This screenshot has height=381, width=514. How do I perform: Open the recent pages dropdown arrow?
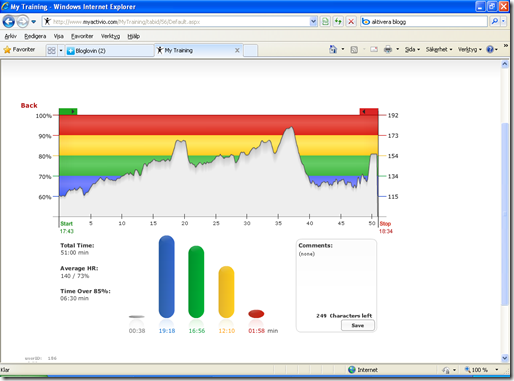click(33, 22)
